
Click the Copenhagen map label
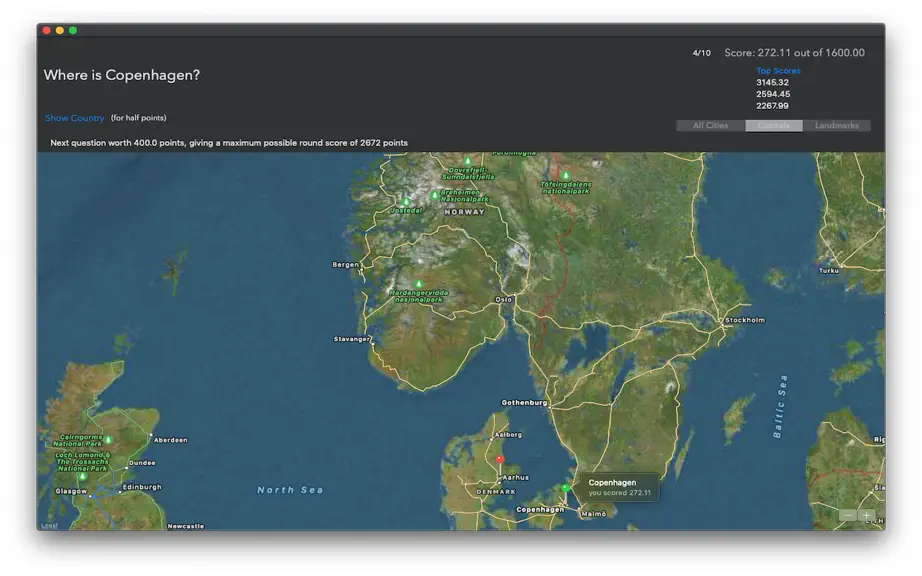point(540,510)
